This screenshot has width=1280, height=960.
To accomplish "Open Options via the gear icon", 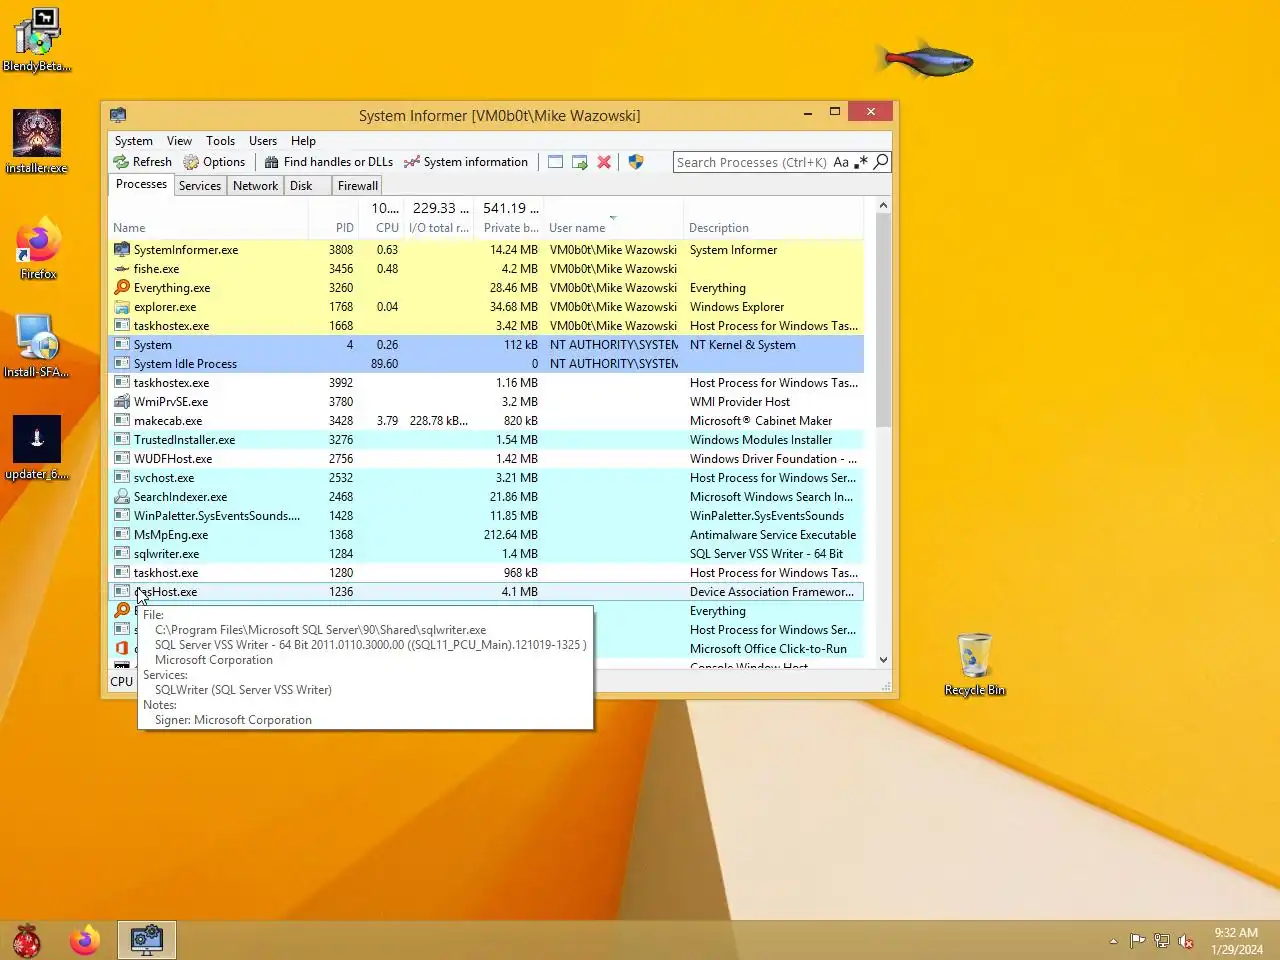I will [191, 162].
